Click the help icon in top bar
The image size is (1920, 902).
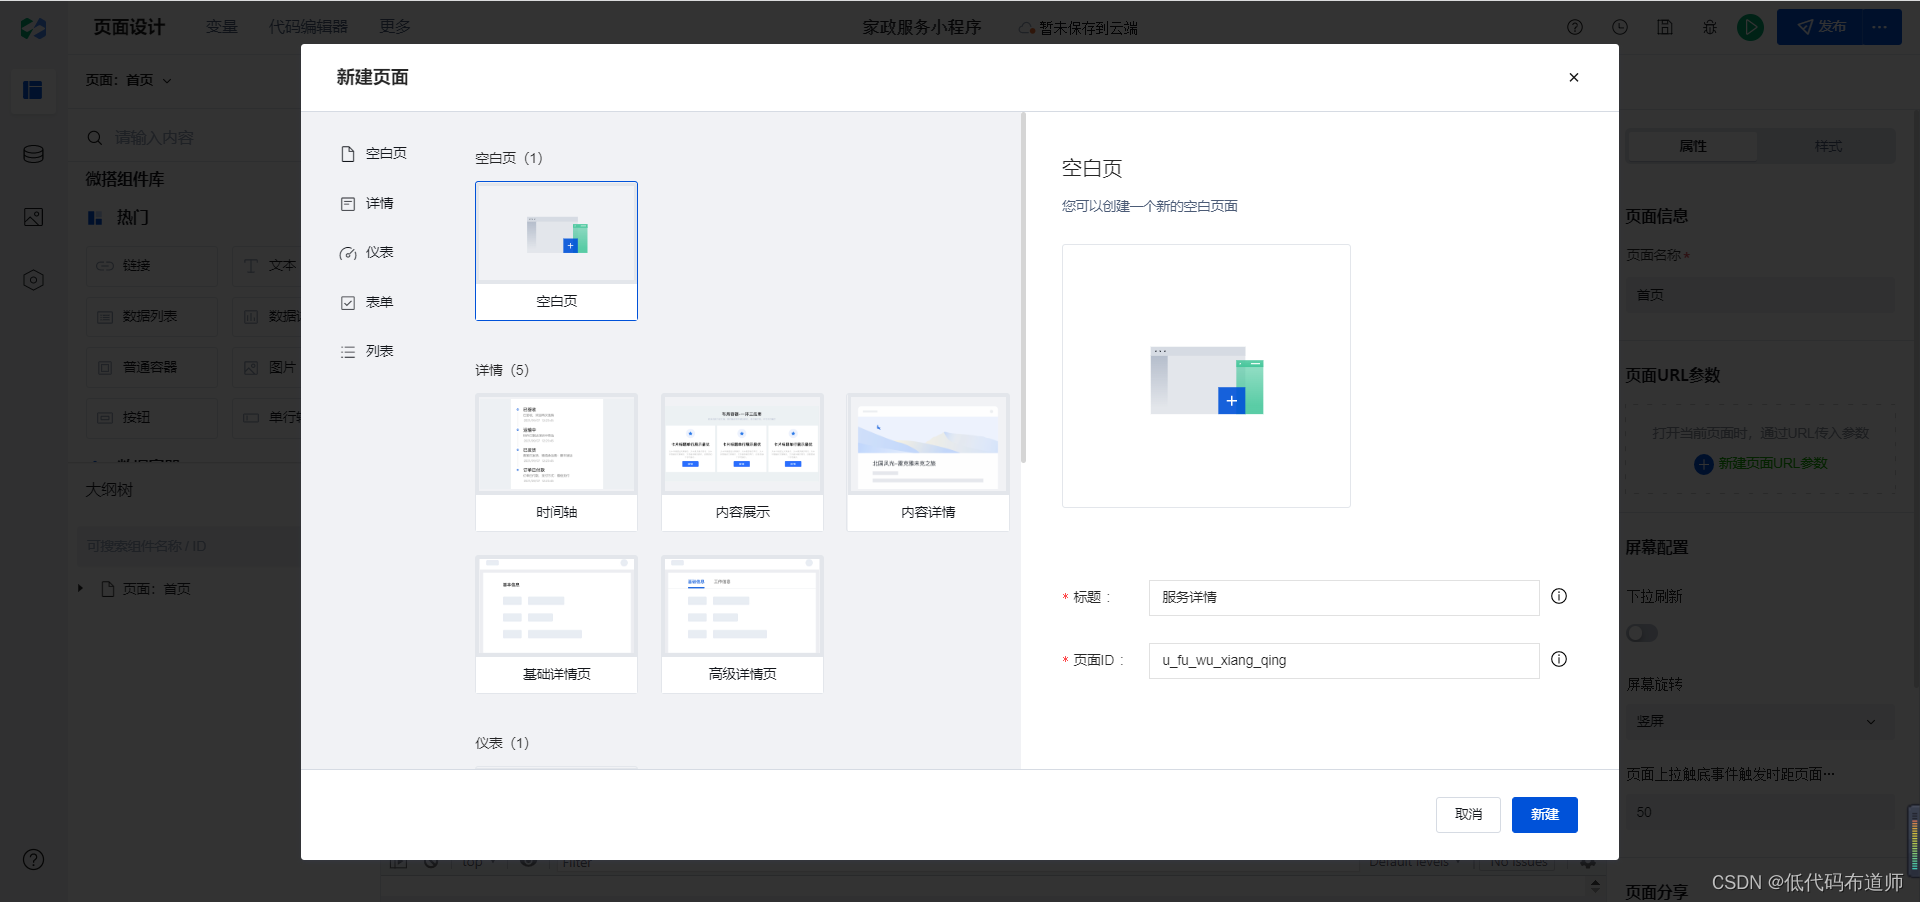1575,28
